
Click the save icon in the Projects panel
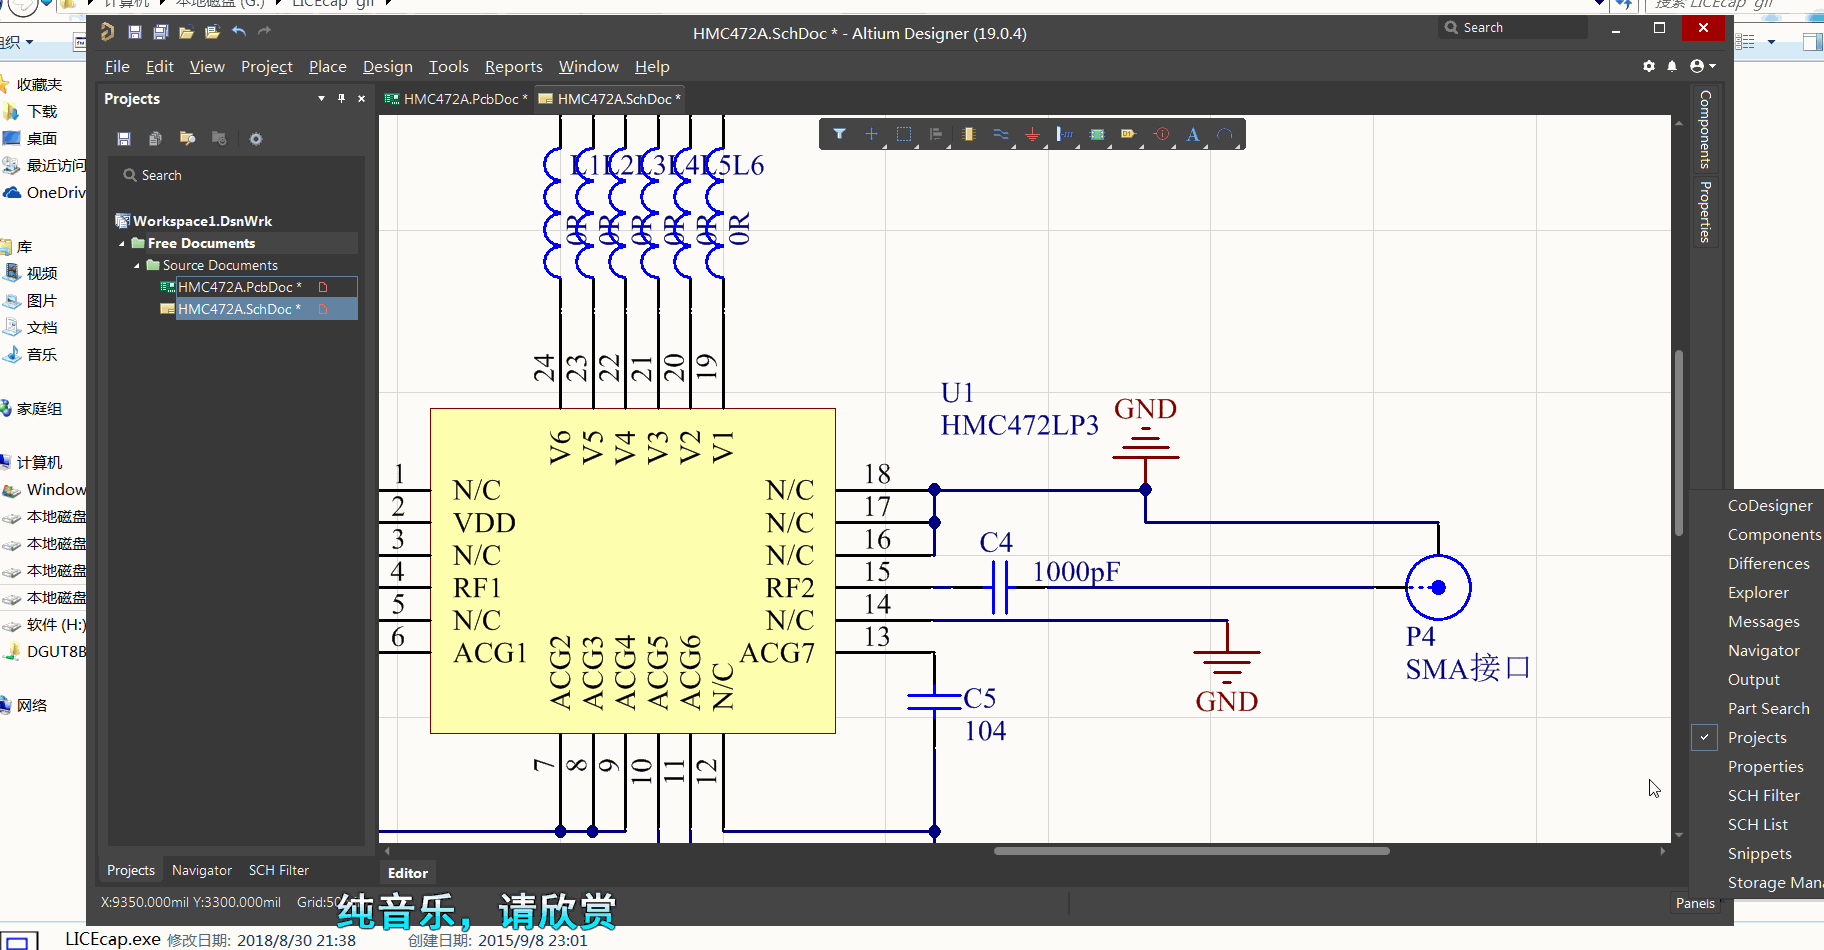(124, 139)
